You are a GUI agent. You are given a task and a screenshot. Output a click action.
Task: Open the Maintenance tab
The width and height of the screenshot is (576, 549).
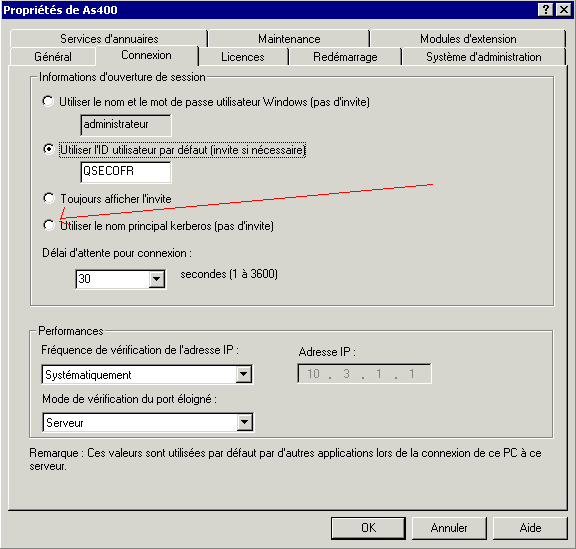pyautogui.click(x=289, y=39)
